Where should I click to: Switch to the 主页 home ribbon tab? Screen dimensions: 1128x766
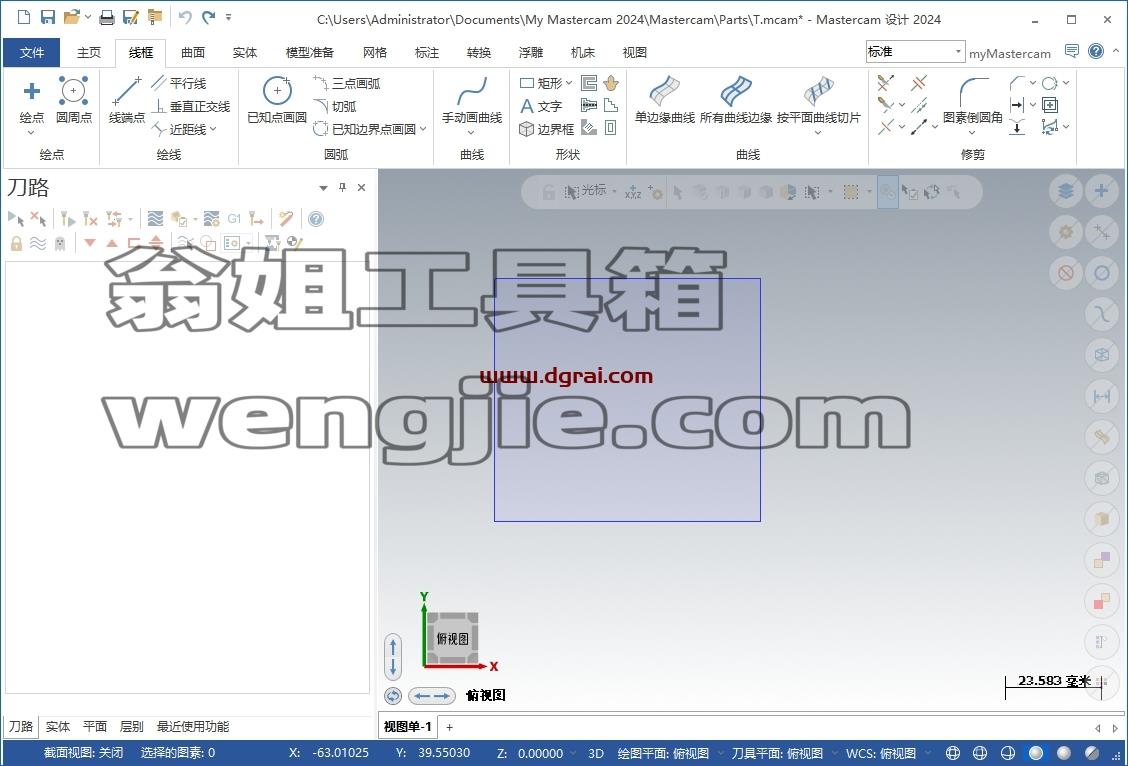coord(89,53)
